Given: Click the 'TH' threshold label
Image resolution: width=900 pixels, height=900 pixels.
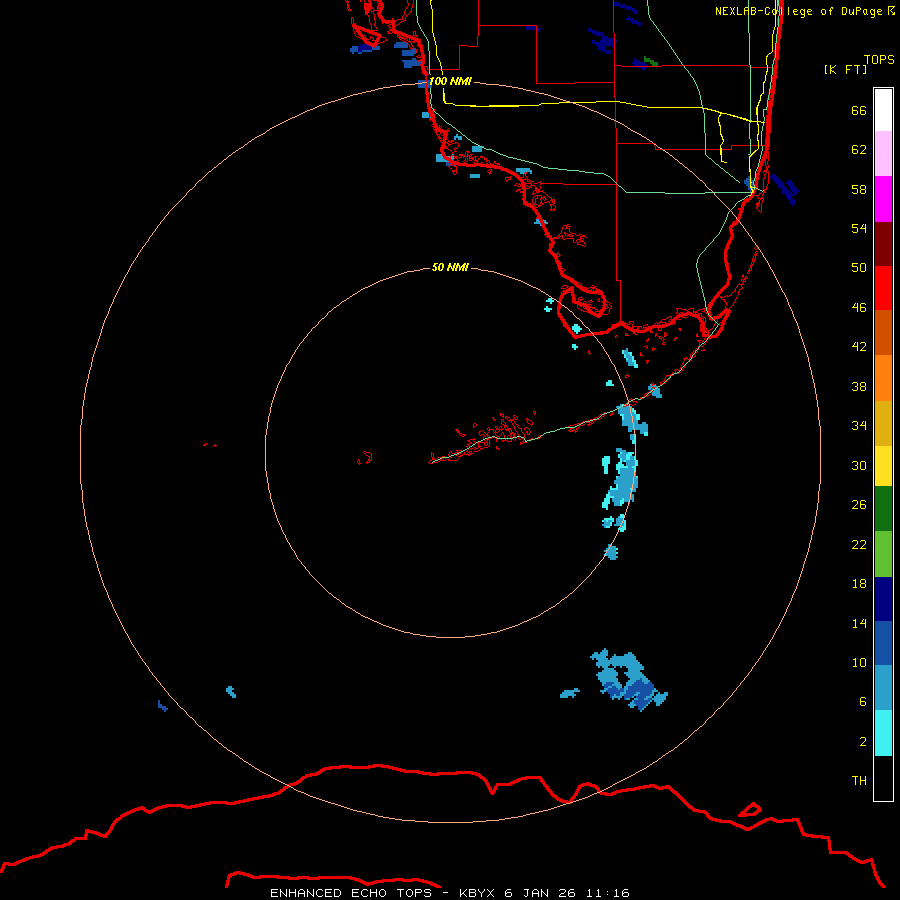Looking at the screenshot, I should coord(859,781).
